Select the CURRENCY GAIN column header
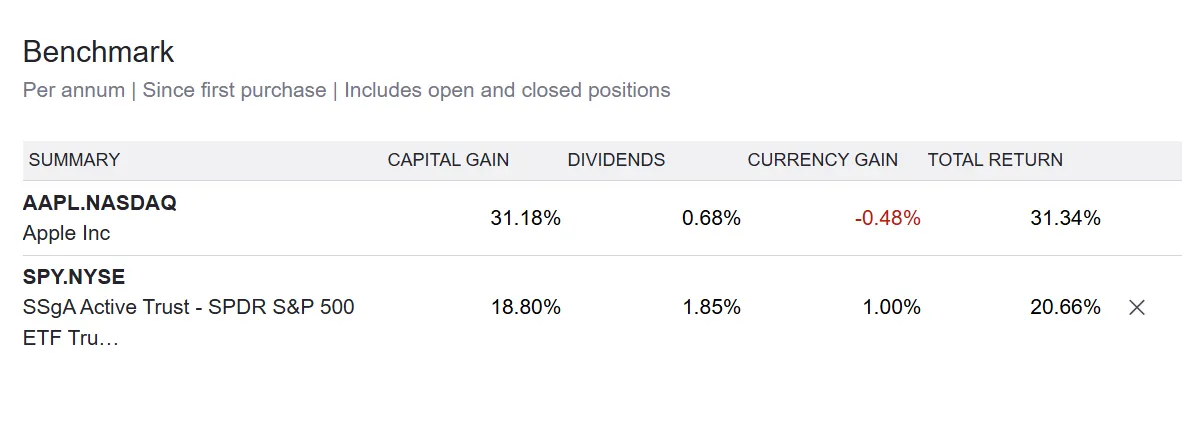Viewport: 1199px width, 425px height. (x=822, y=160)
